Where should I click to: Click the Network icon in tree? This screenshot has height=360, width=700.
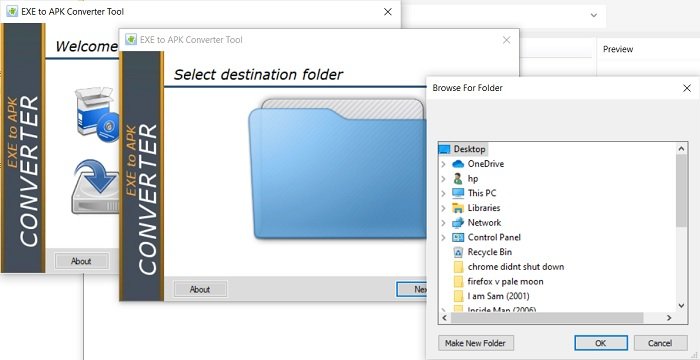(458, 223)
